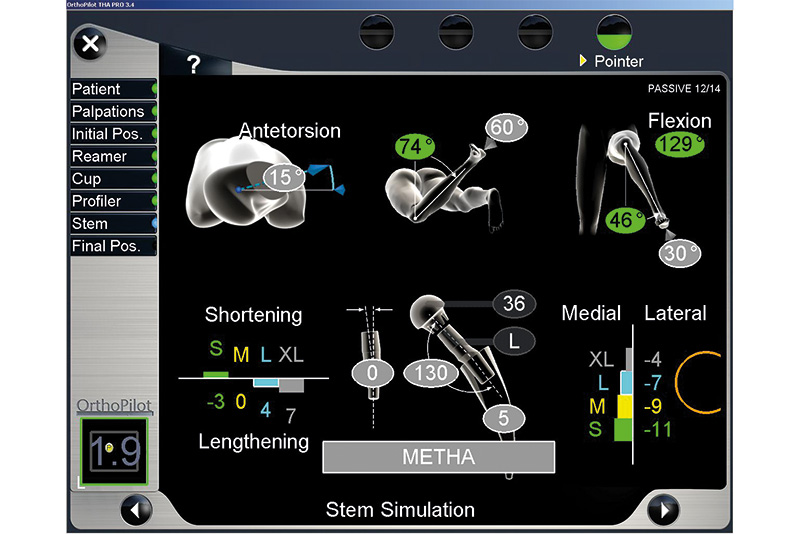This screenshot has width=800, height=534.
Task: Select the Stem step
Action: pos(113,224)
